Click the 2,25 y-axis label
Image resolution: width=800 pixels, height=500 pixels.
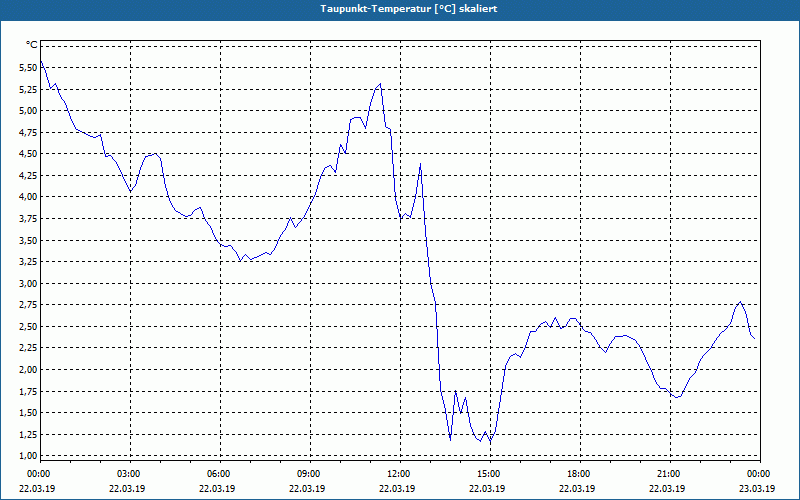tap(29, 348)
